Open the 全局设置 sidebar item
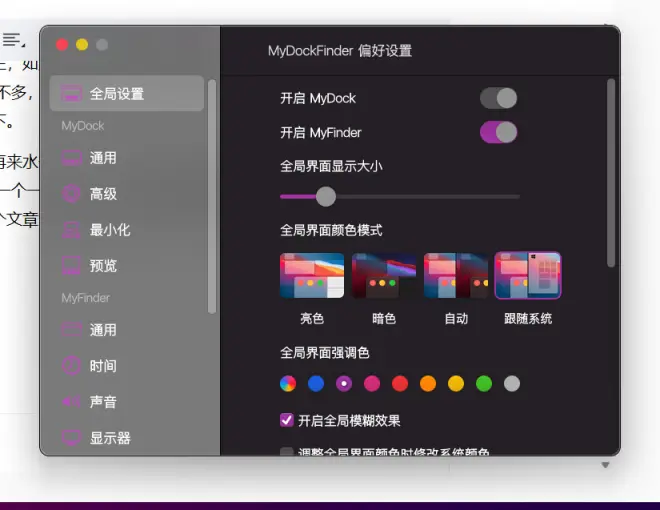 coord(127,93)
